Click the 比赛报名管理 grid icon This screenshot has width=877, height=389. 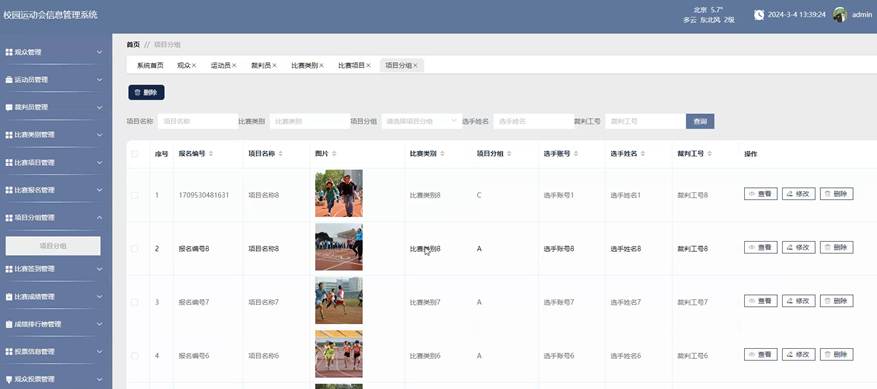[9, 190]
